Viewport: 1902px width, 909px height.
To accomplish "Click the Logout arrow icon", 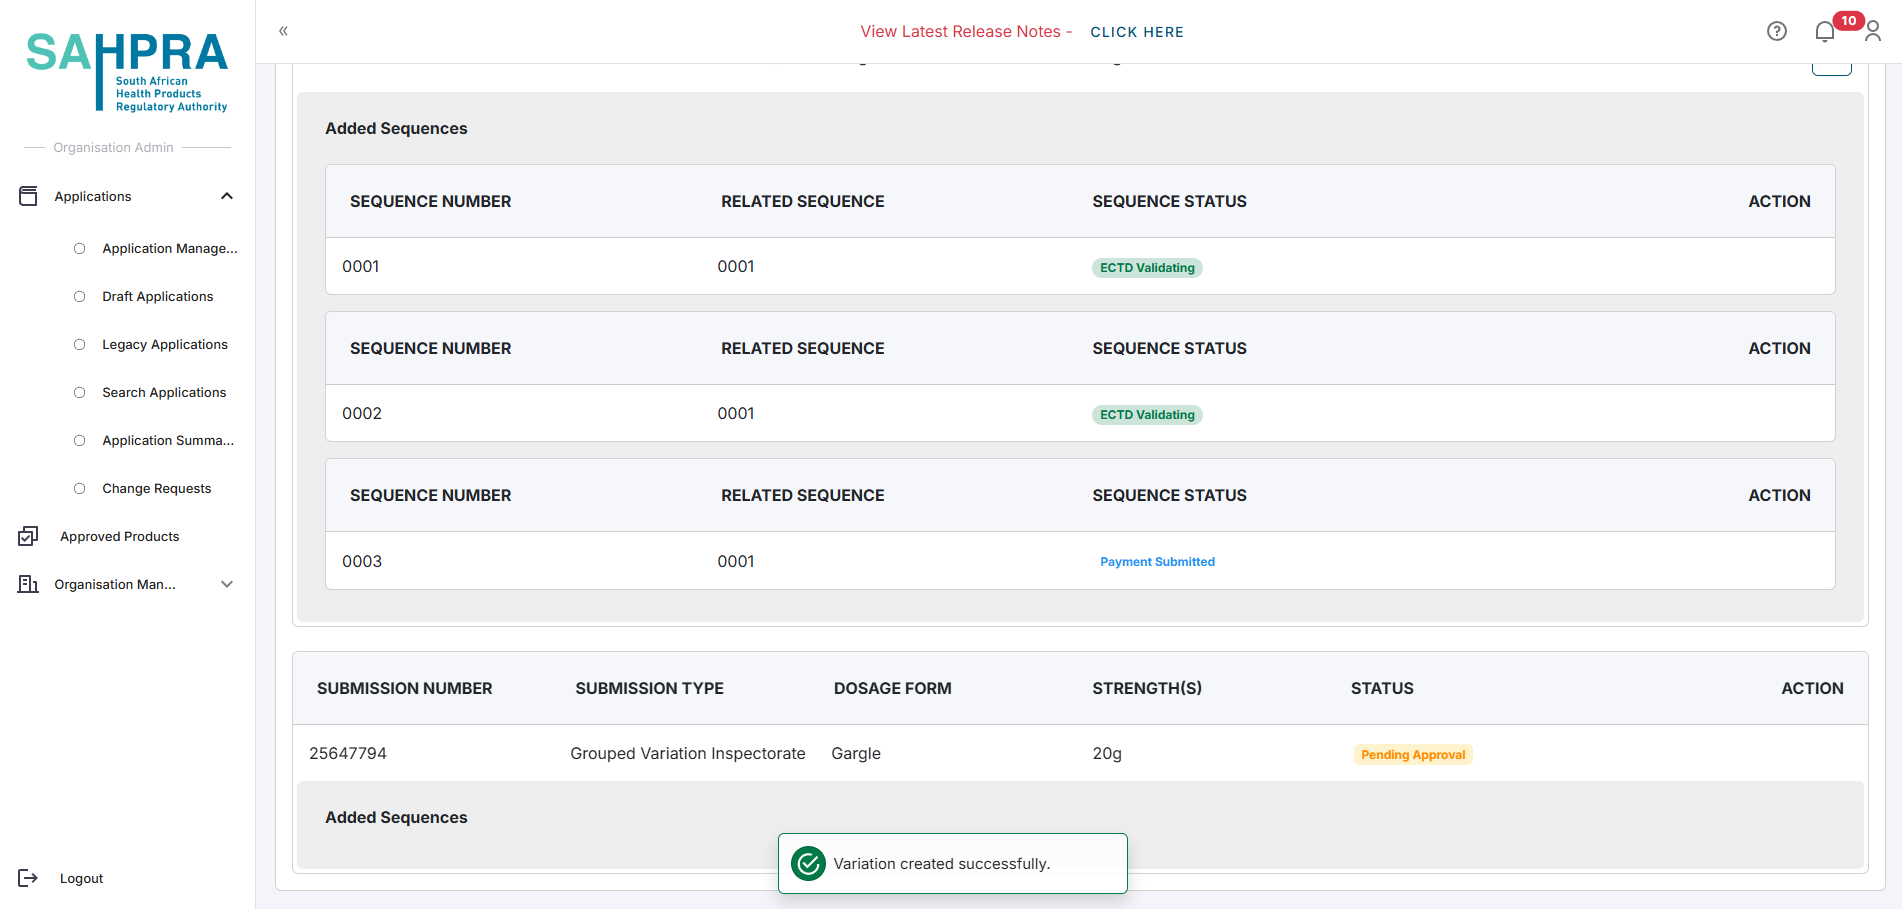I will [28, 878].
